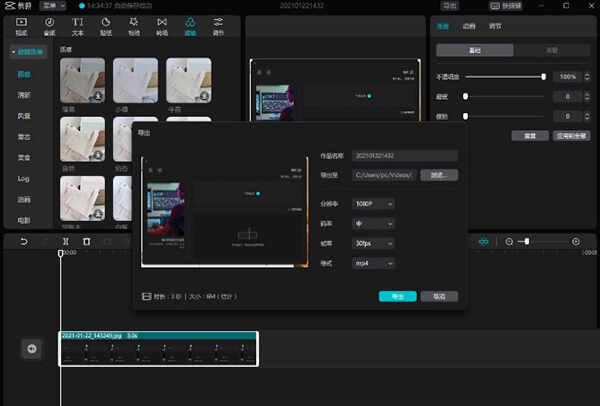Open the Adjustment panel icon
The width and height of the screenshot is (600, 406).
pos(218,26)
